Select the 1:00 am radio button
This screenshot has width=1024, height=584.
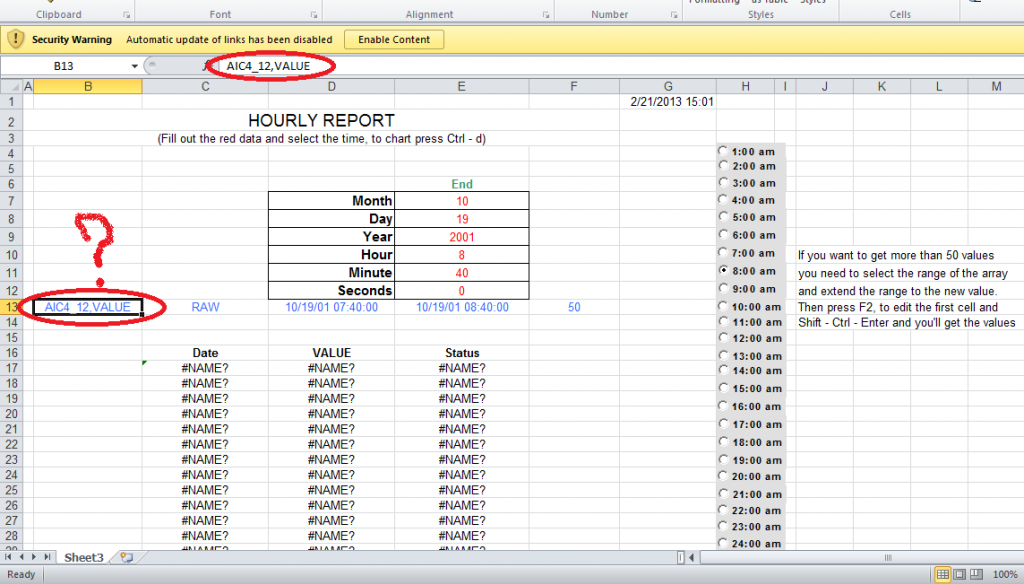[x=723, y=151]
